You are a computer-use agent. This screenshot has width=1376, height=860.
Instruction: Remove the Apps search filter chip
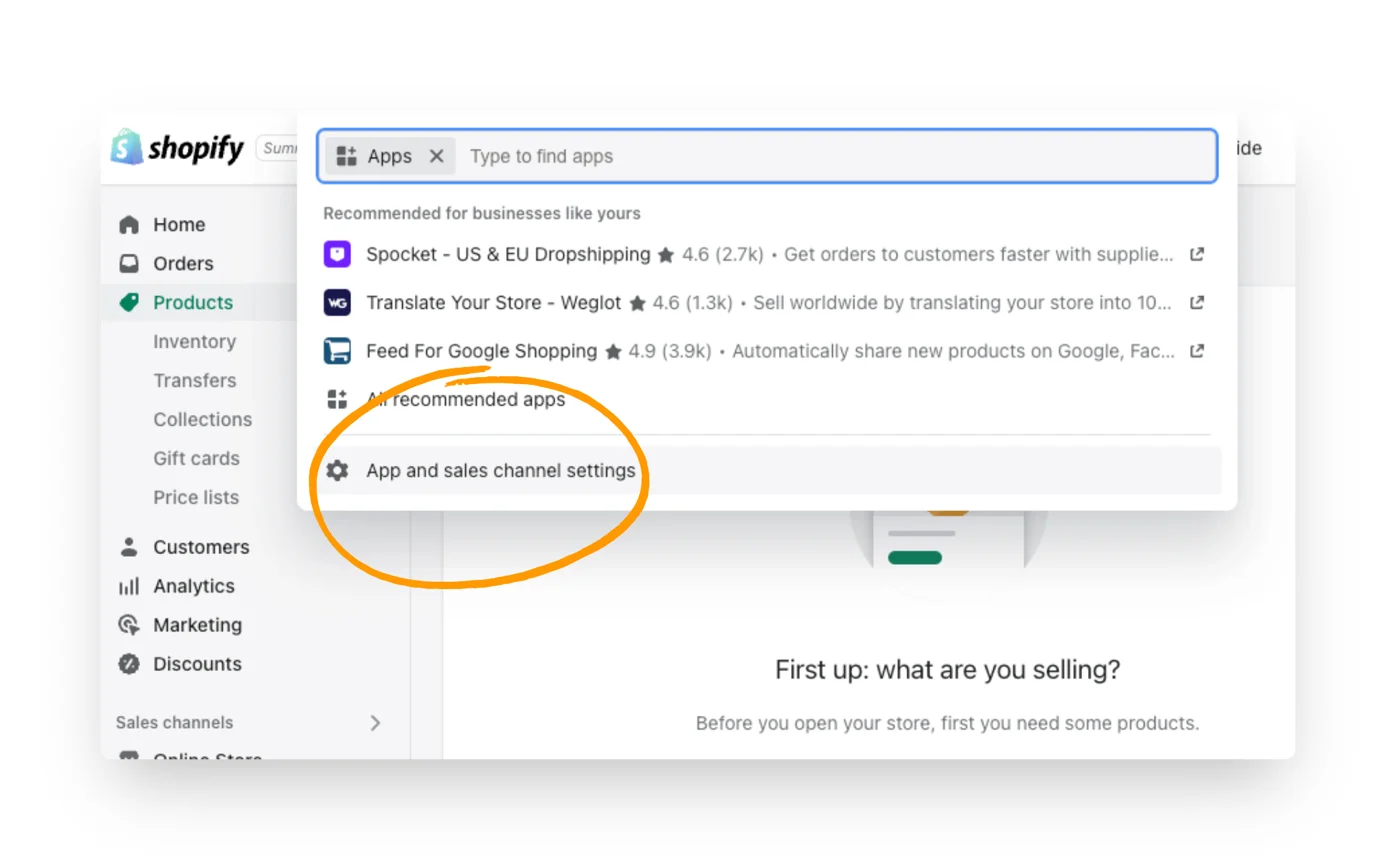pos(436,156)
